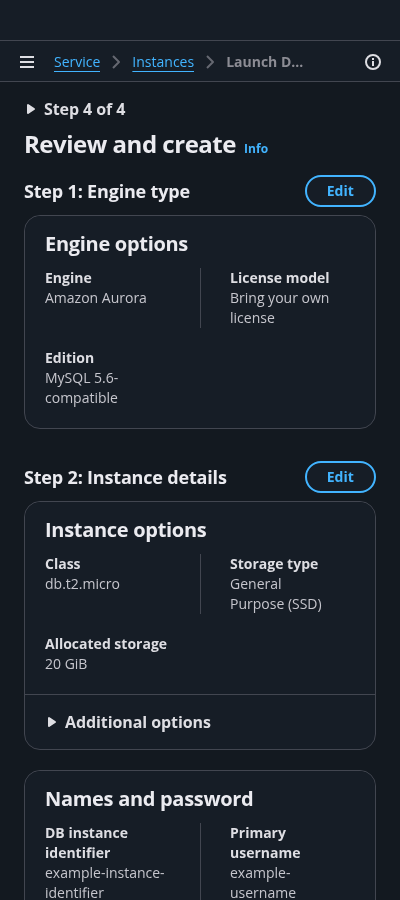Click the Amazon Aurora engine value
The height and width of the screenshot is (900, 400).
[x=96, y=298]
